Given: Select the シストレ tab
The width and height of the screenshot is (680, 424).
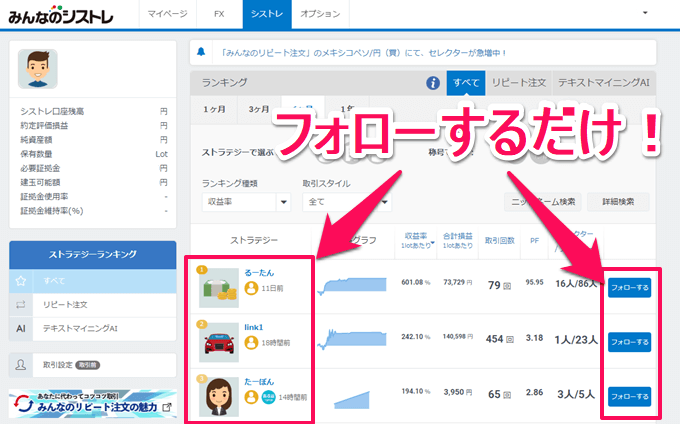Looking at the screenshot, I should 267,14.
